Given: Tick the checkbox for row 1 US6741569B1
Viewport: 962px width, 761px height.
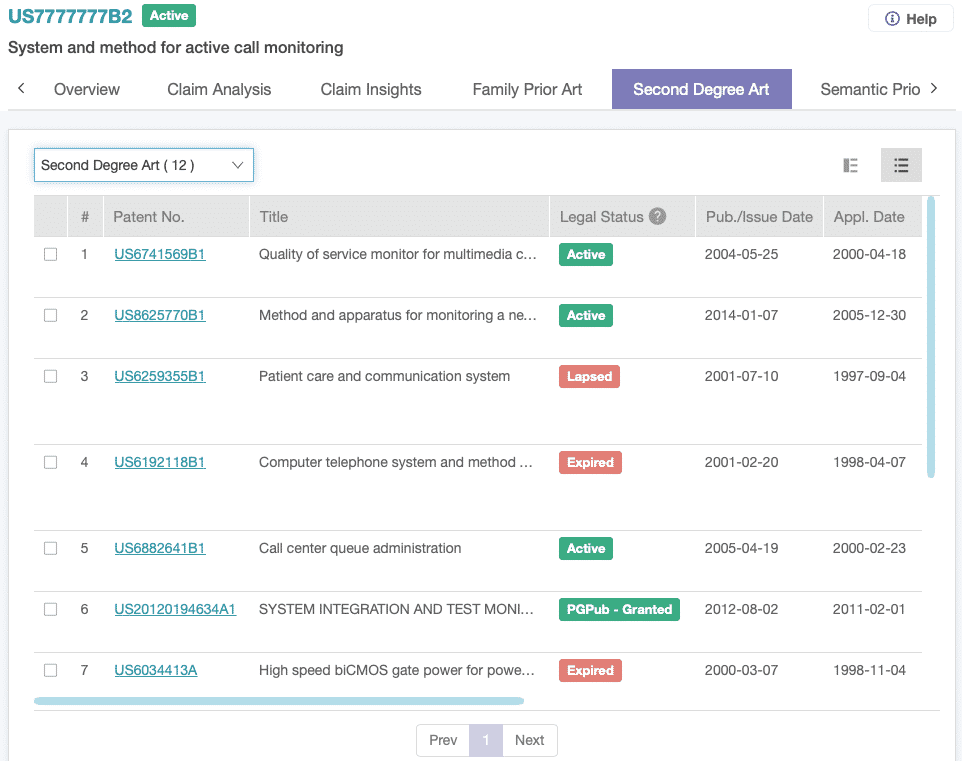Looking at the screenshot, I should pos(50,254).
